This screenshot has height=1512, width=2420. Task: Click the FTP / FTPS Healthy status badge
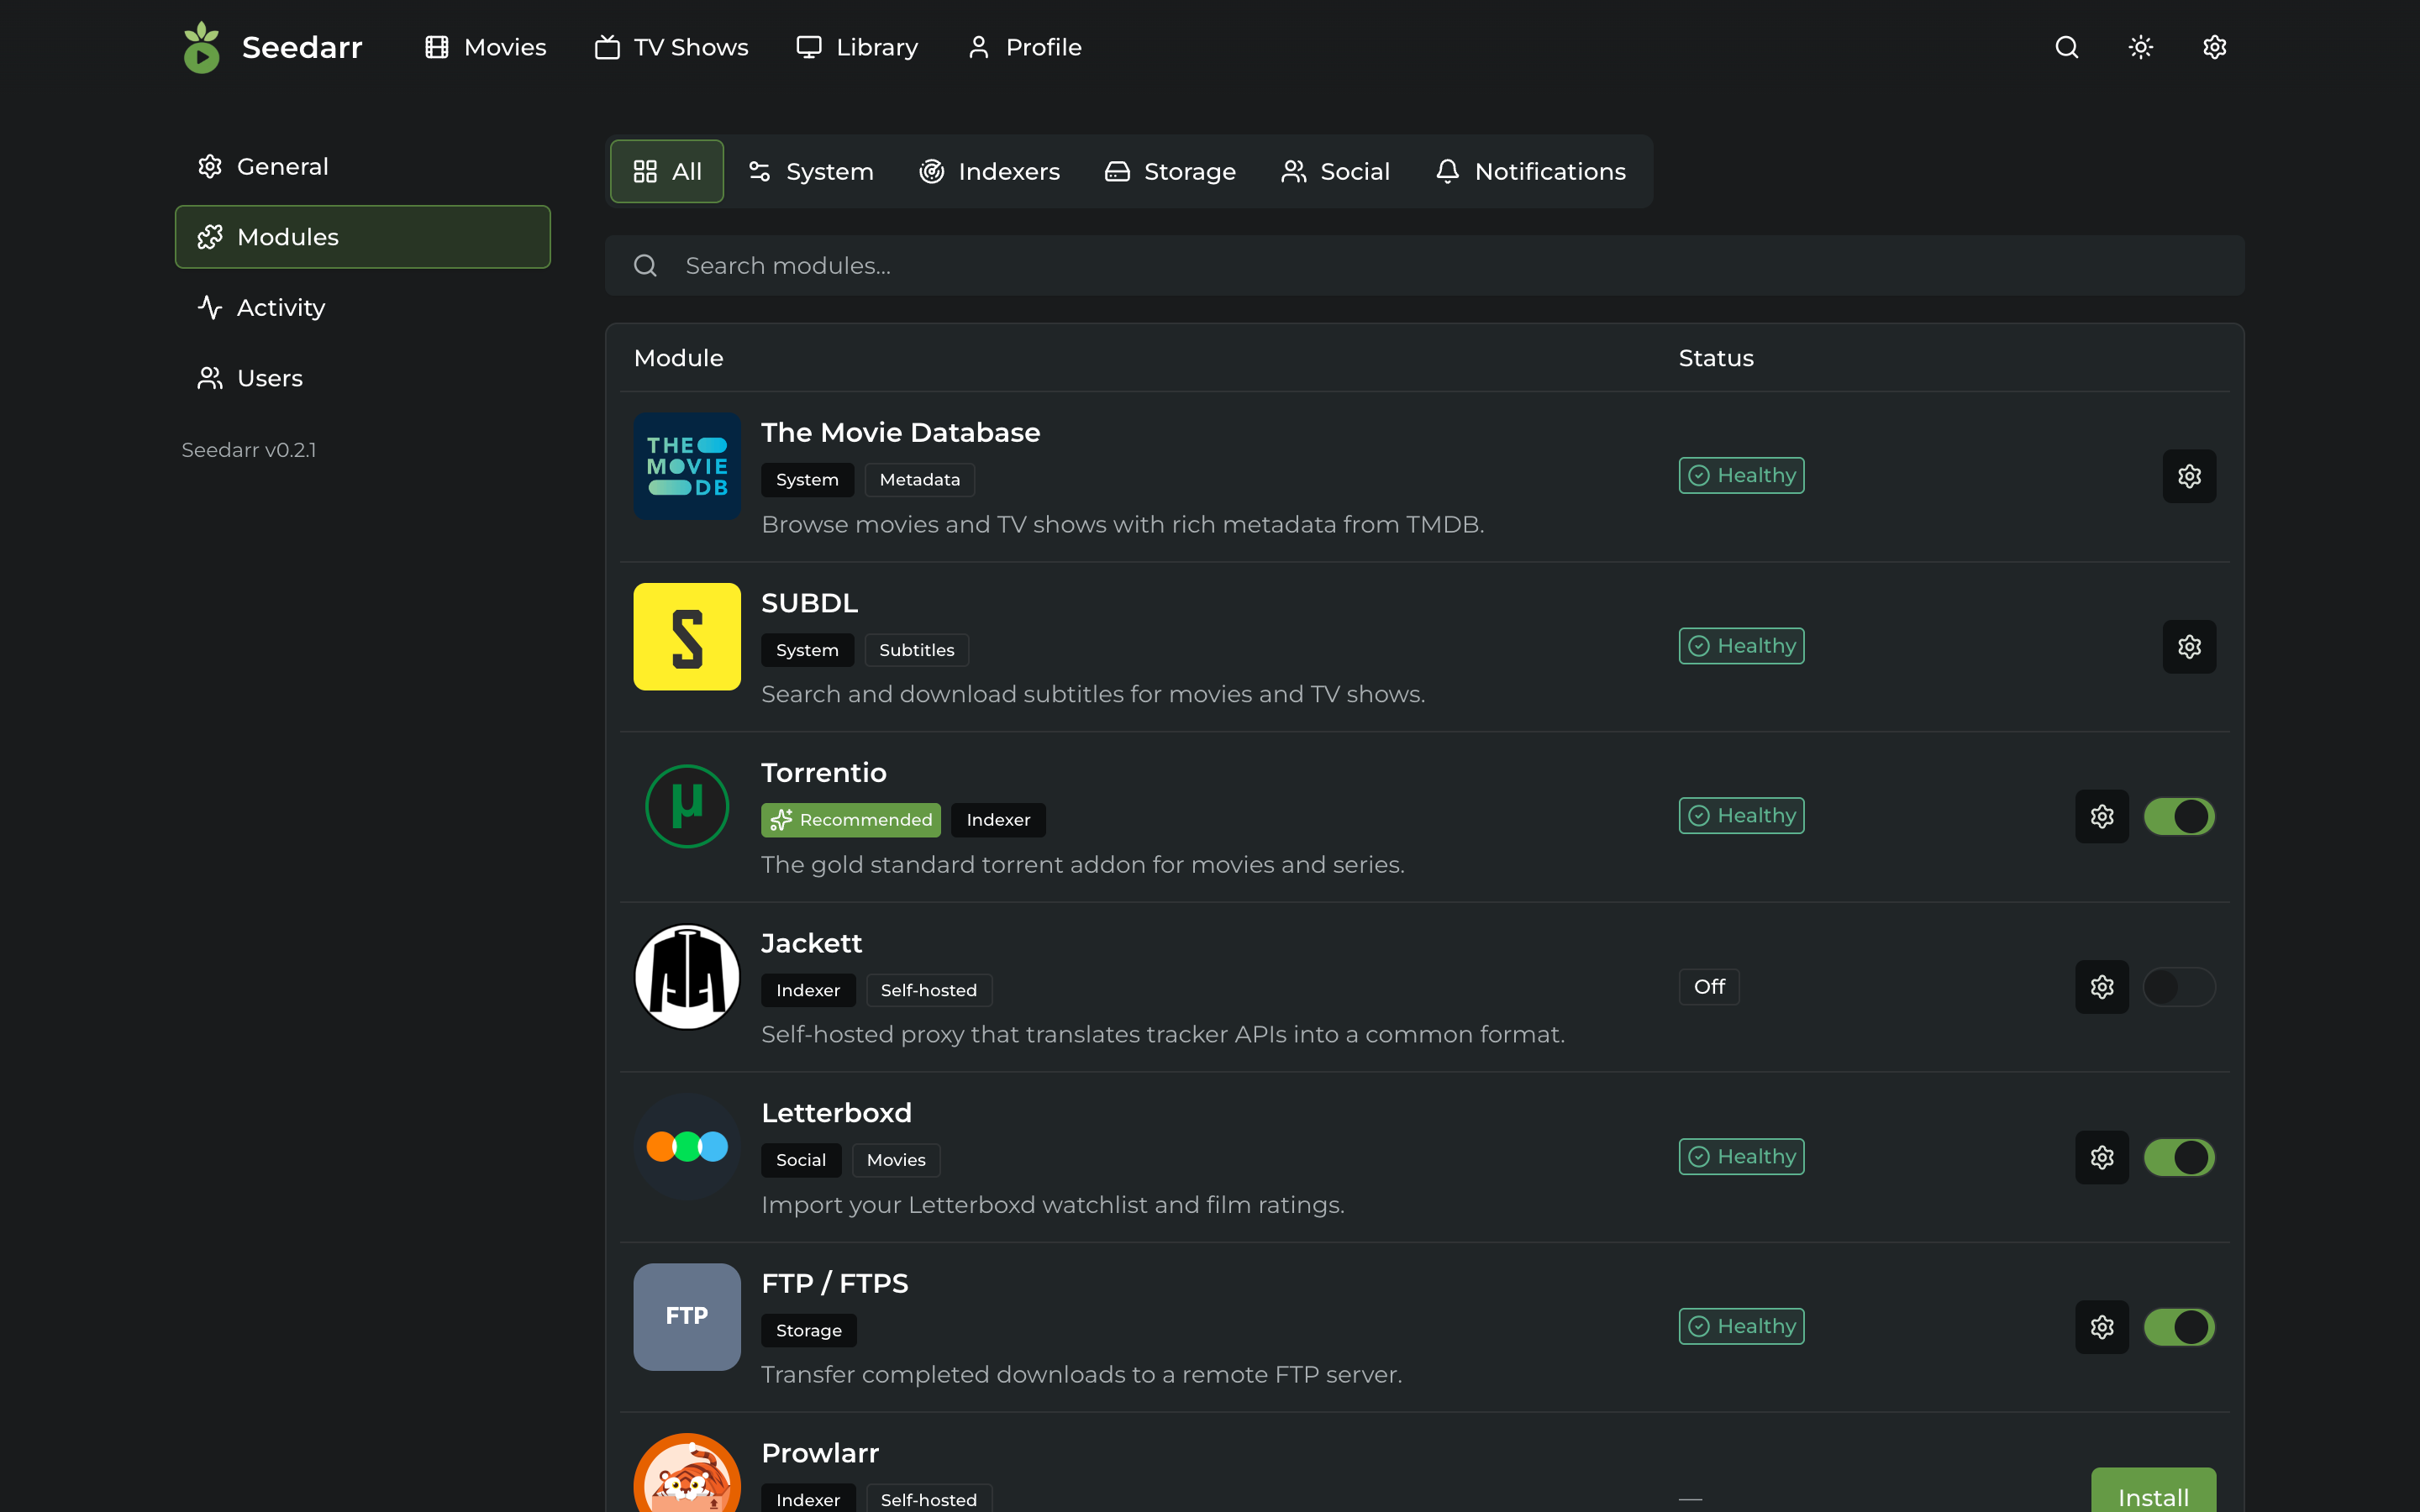coord(1741,1327)
